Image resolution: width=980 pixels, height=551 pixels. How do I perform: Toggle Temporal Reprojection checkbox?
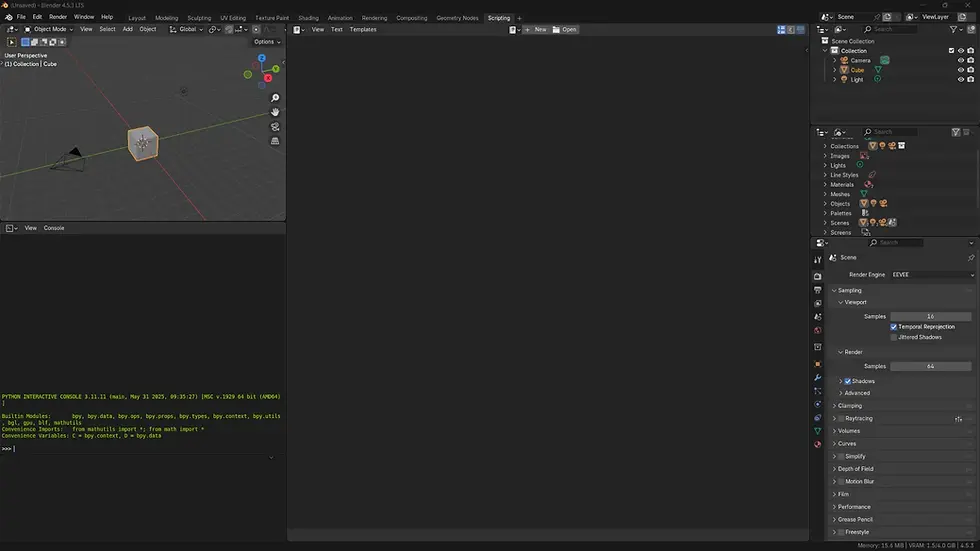click(894, 327)
